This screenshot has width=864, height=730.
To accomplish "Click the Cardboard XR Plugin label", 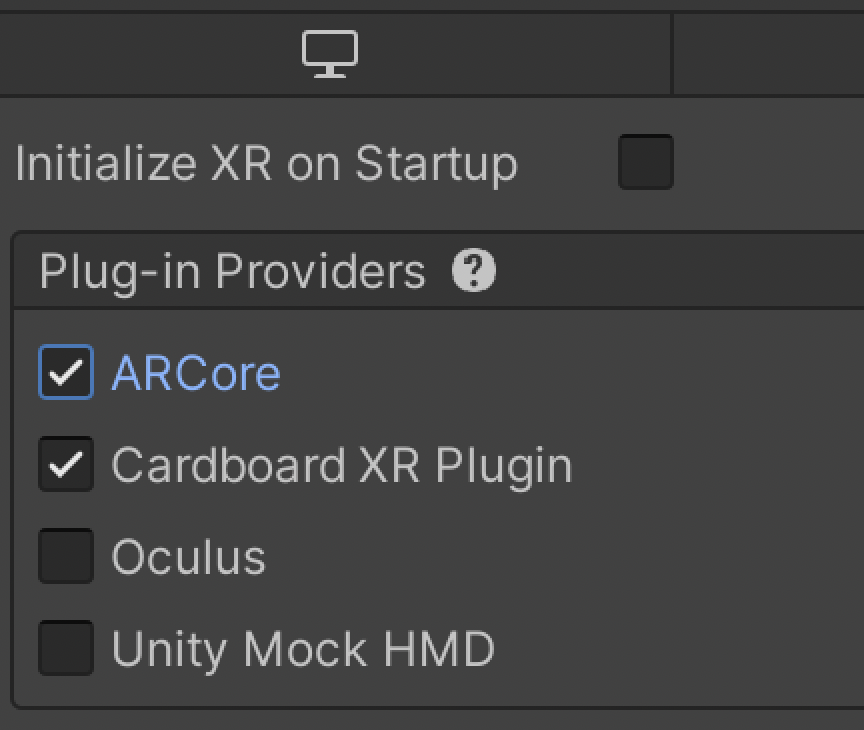I will 341,465.
